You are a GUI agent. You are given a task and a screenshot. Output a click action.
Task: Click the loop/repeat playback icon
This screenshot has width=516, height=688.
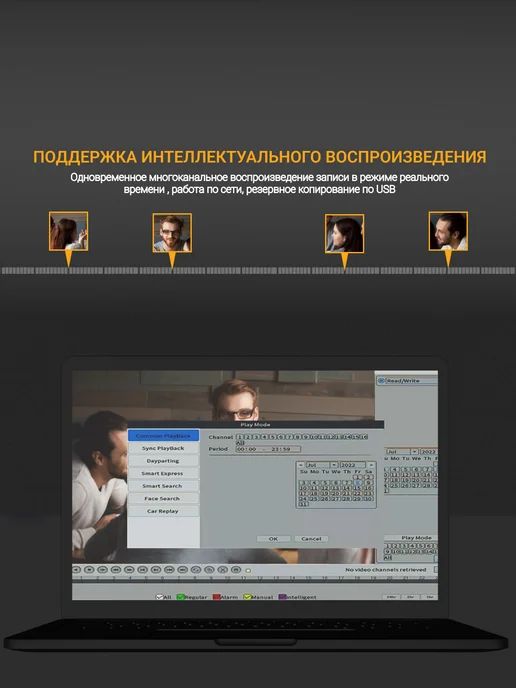click(x=196, y=570)
